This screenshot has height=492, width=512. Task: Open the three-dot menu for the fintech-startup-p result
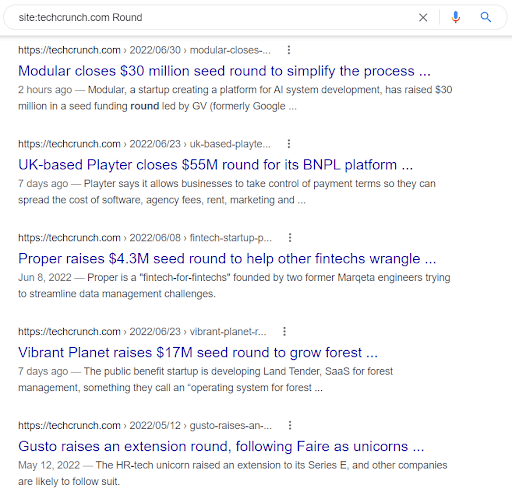click(x=290, y=238)
